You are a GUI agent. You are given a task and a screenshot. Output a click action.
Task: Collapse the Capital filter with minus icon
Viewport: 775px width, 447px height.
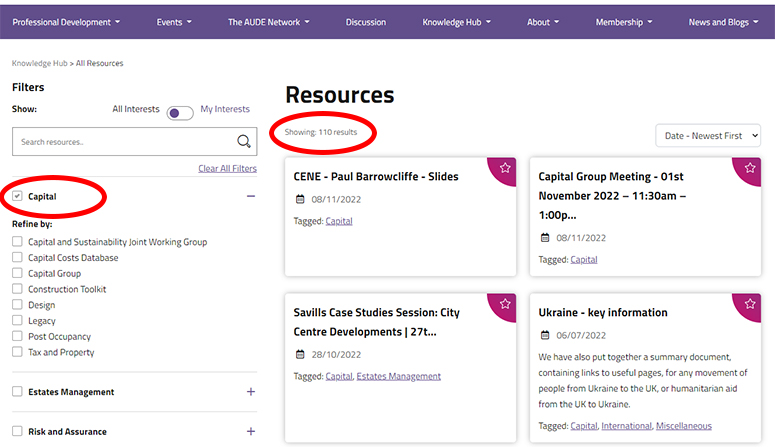point(251,197)
